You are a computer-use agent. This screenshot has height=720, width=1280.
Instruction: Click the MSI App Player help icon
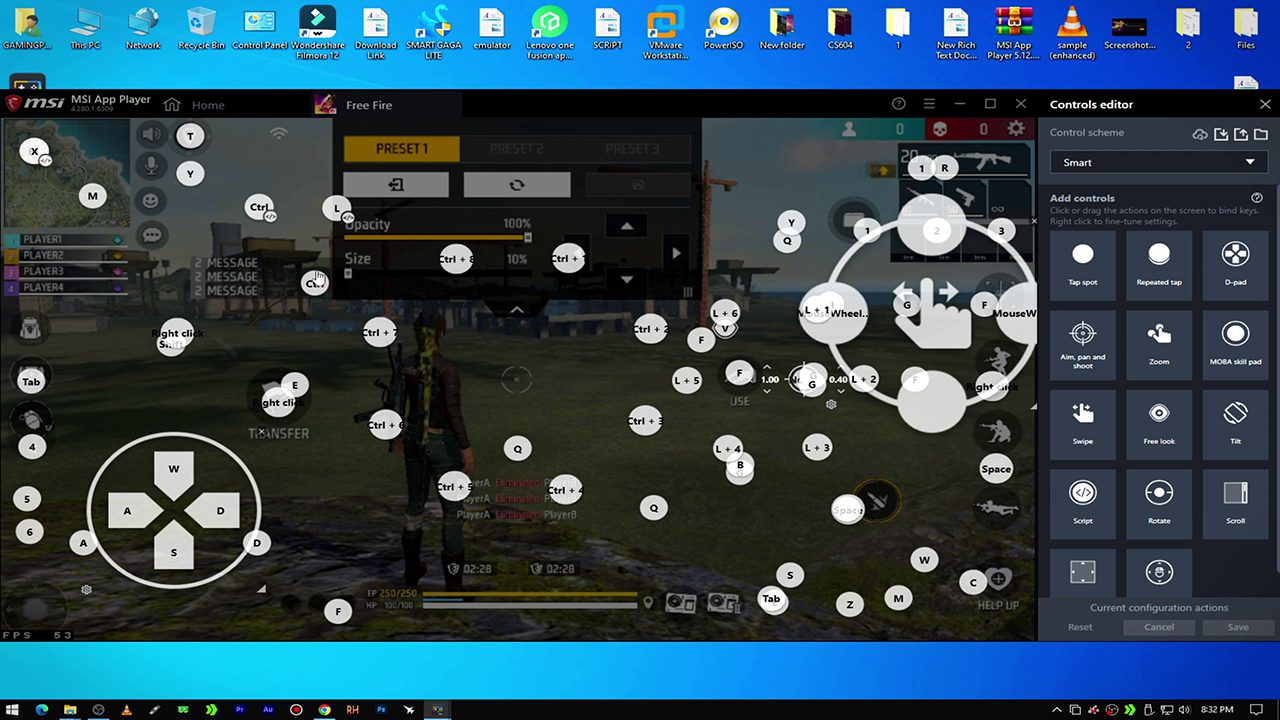pos(898,104)
